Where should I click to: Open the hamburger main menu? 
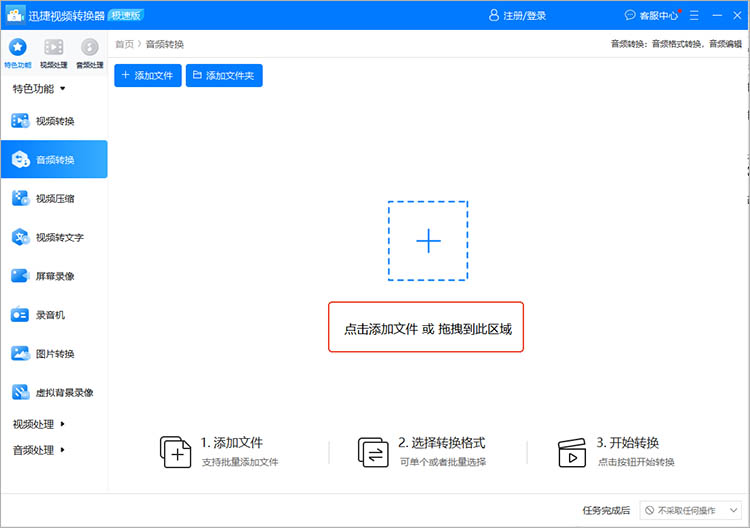pos(694,16)
